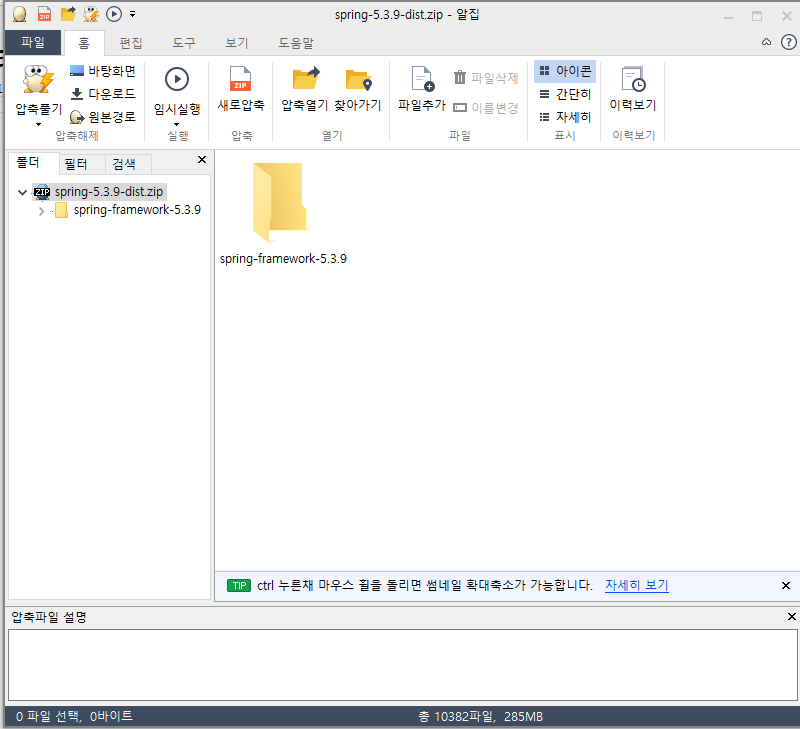Click the 찾아가기 folder location icon
The image size is (800, 729).
point(358,80)
